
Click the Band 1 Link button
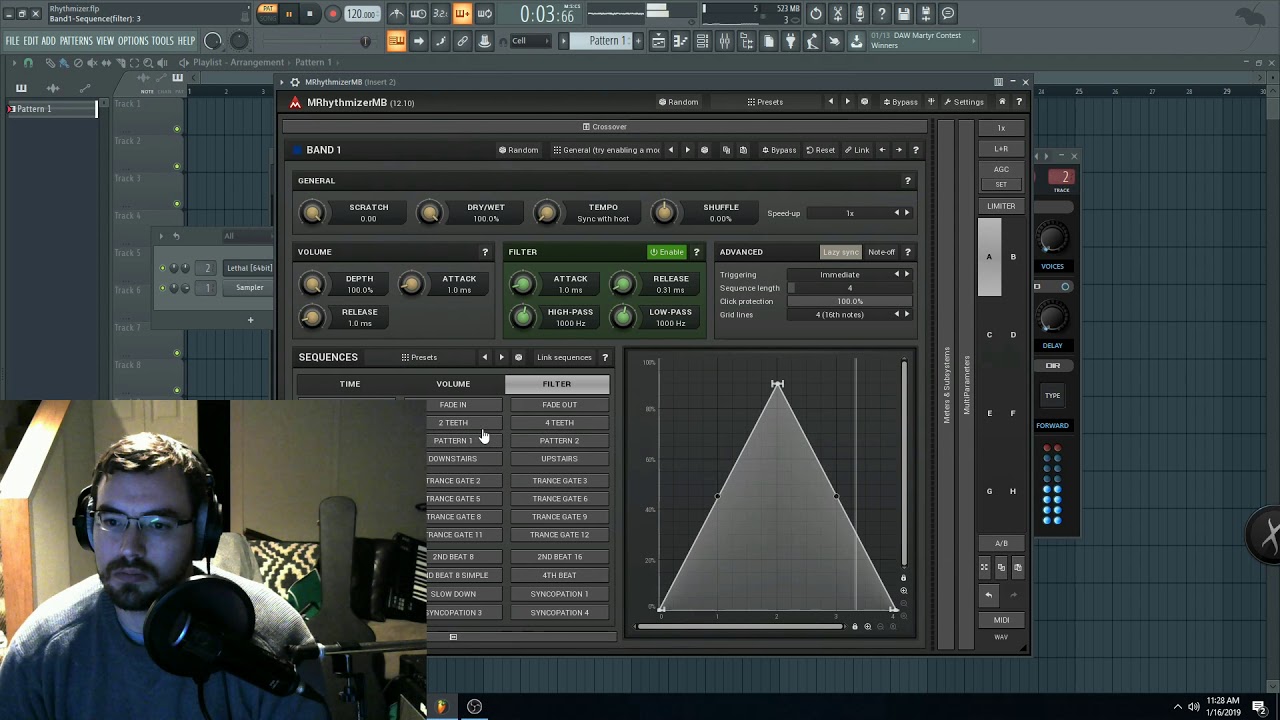(857, 150)
